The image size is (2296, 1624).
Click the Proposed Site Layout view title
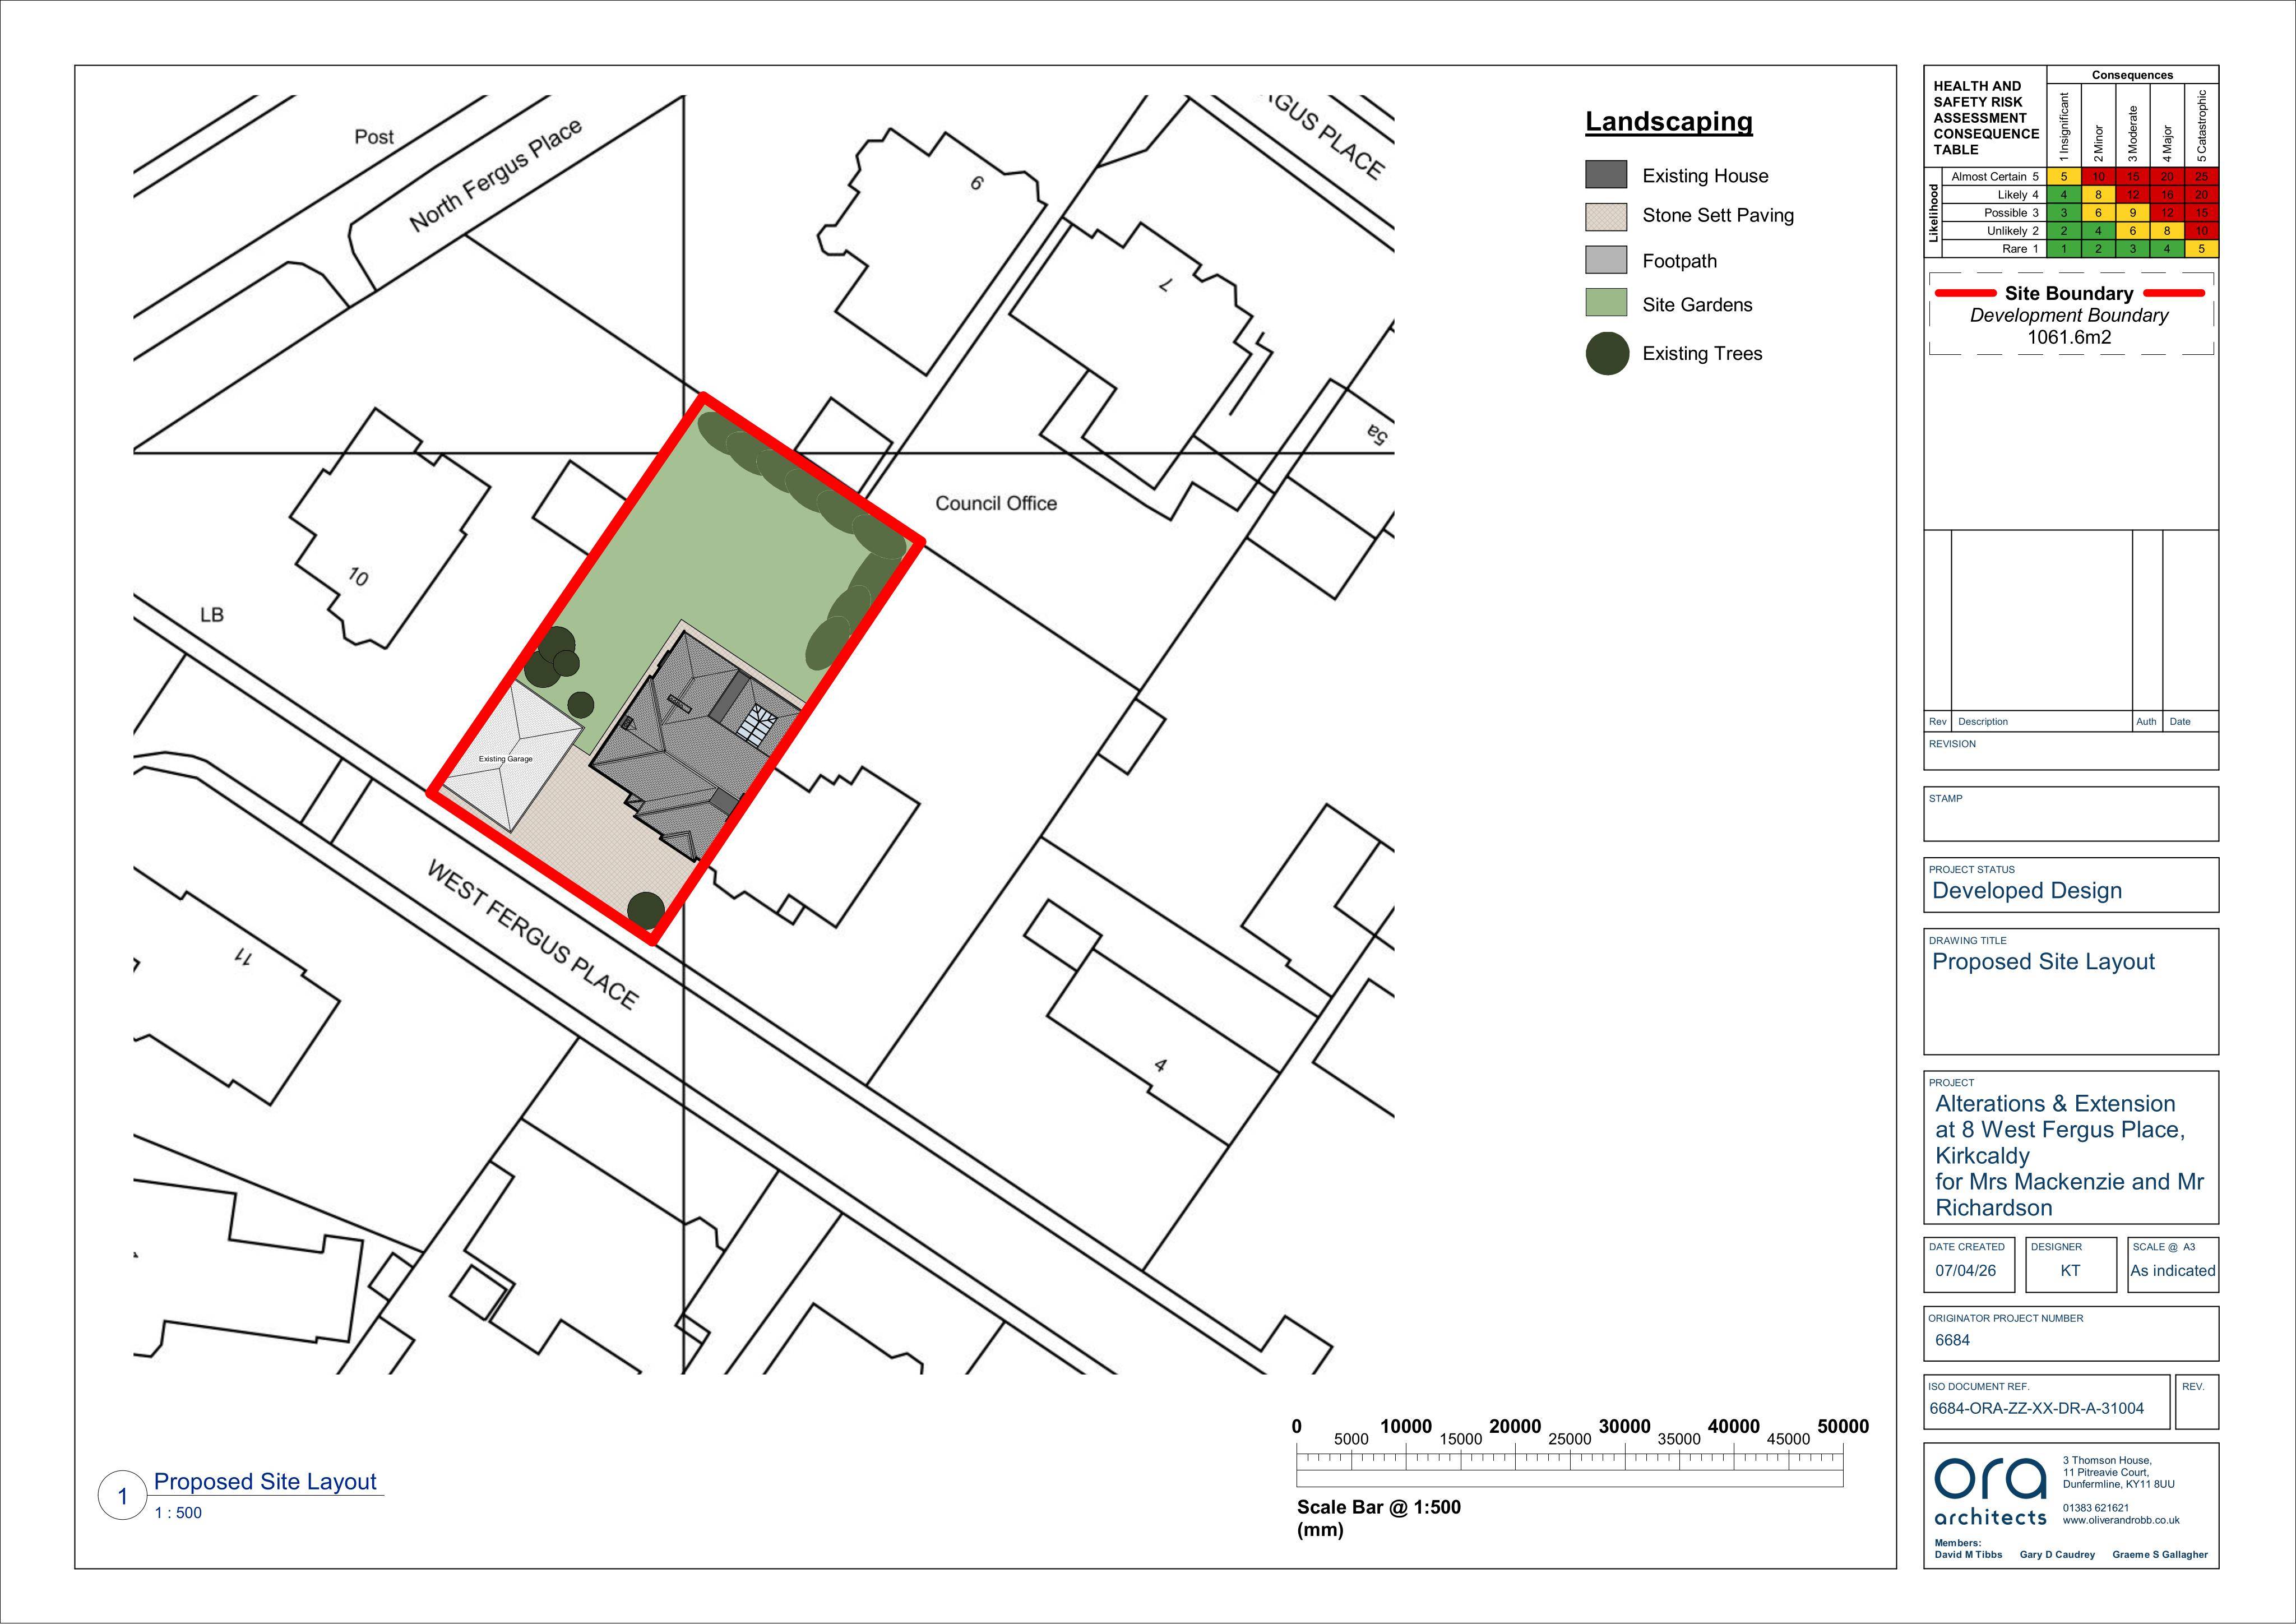(265, 1482)
